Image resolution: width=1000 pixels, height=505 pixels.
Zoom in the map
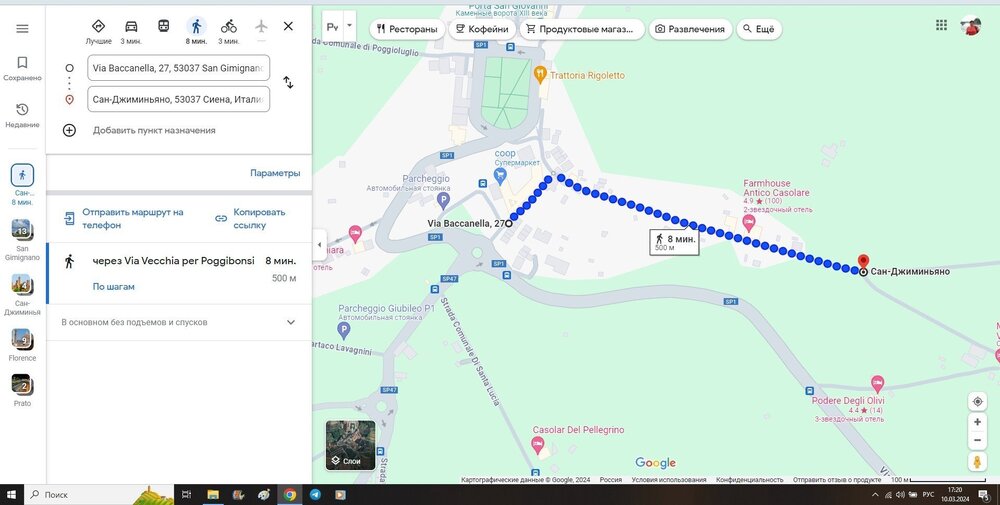977,422
